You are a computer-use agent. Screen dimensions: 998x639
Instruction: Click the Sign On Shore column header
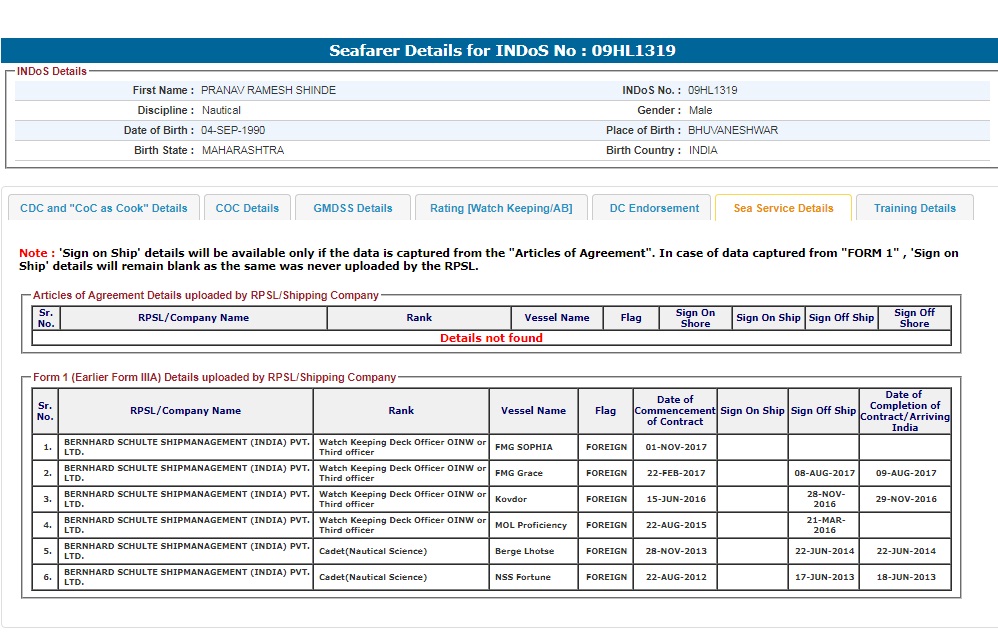[695, 318]
